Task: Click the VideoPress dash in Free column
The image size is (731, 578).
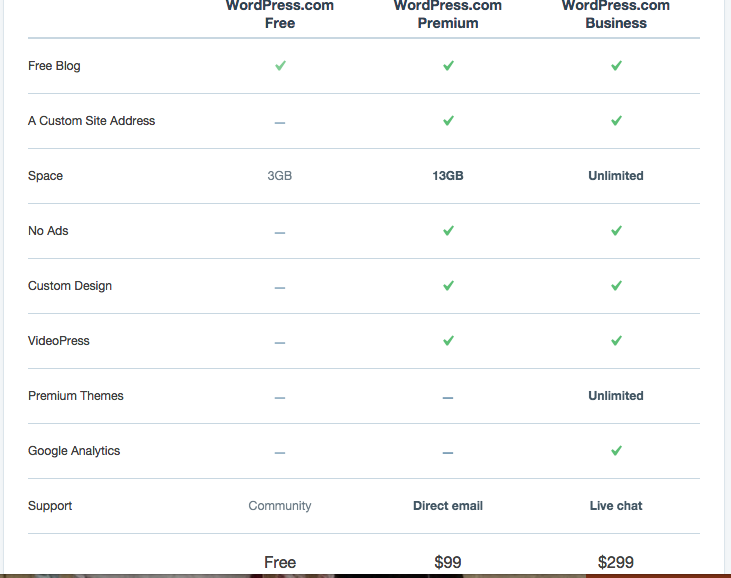Action: point(280,342)
